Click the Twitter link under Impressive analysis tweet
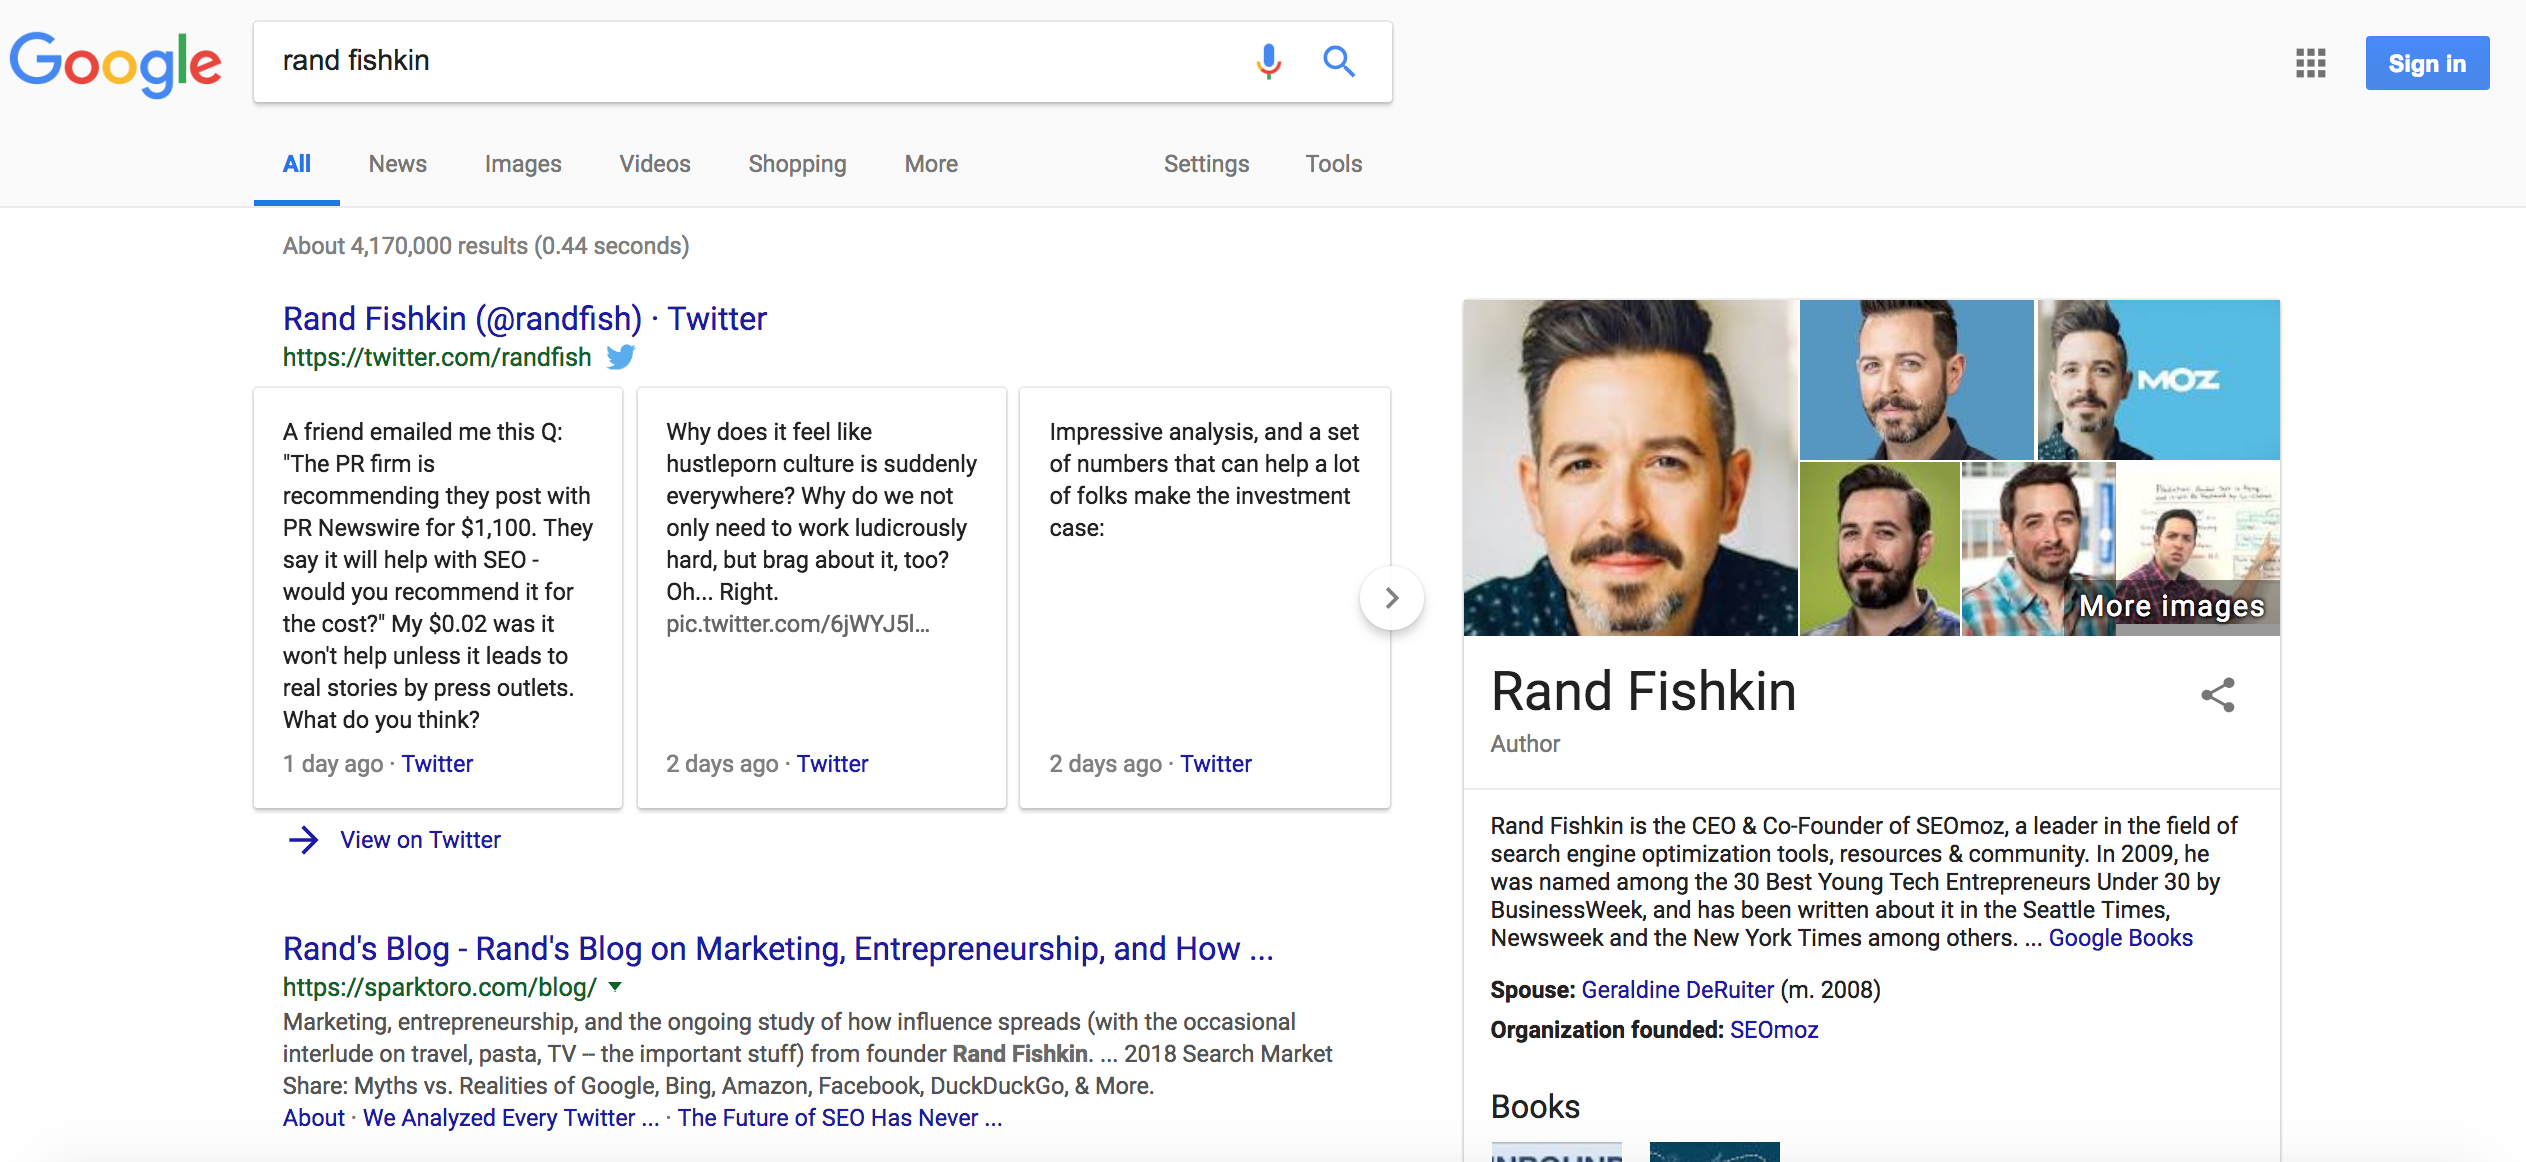This screenshot has height=1162, width=2526. tap(1215, 764)
